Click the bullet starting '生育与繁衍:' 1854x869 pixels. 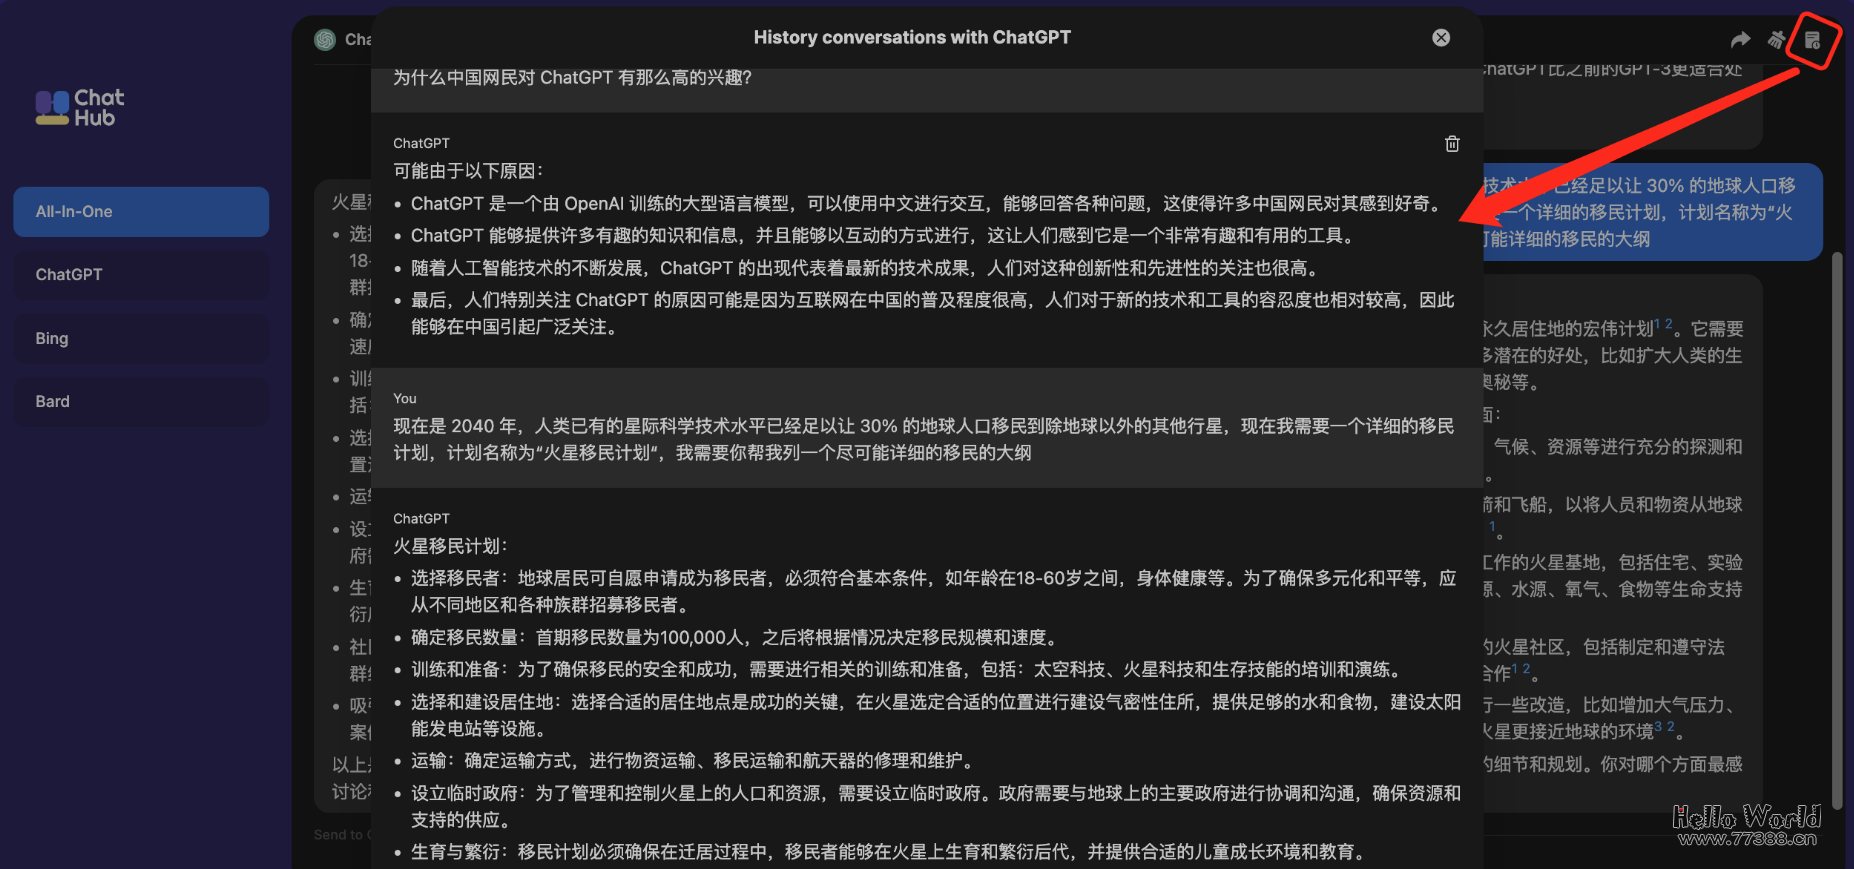[890, 852]
